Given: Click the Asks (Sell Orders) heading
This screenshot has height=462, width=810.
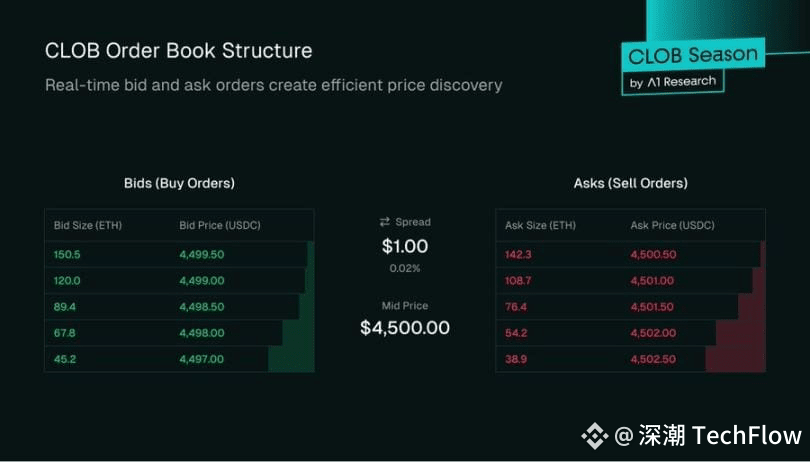Looking at the screenshot, I should click(x=630, y=183).
